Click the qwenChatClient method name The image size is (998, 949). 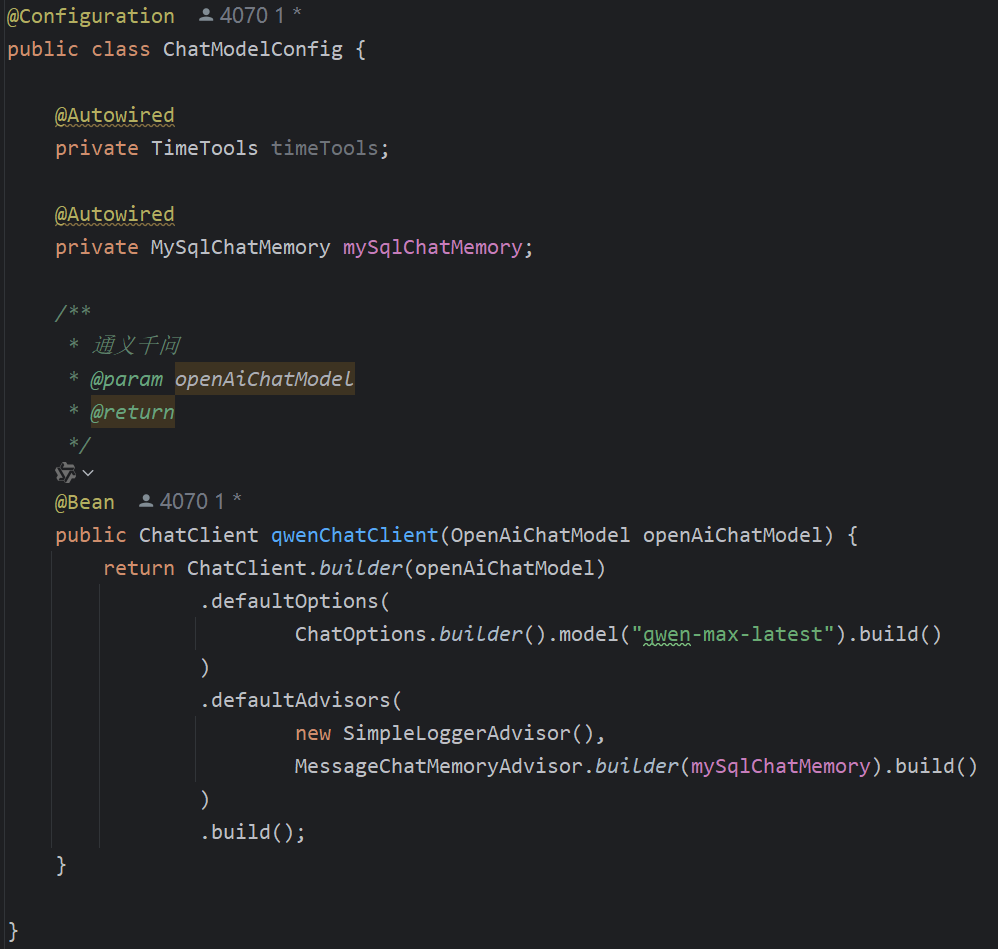click(x=351, y=534)
